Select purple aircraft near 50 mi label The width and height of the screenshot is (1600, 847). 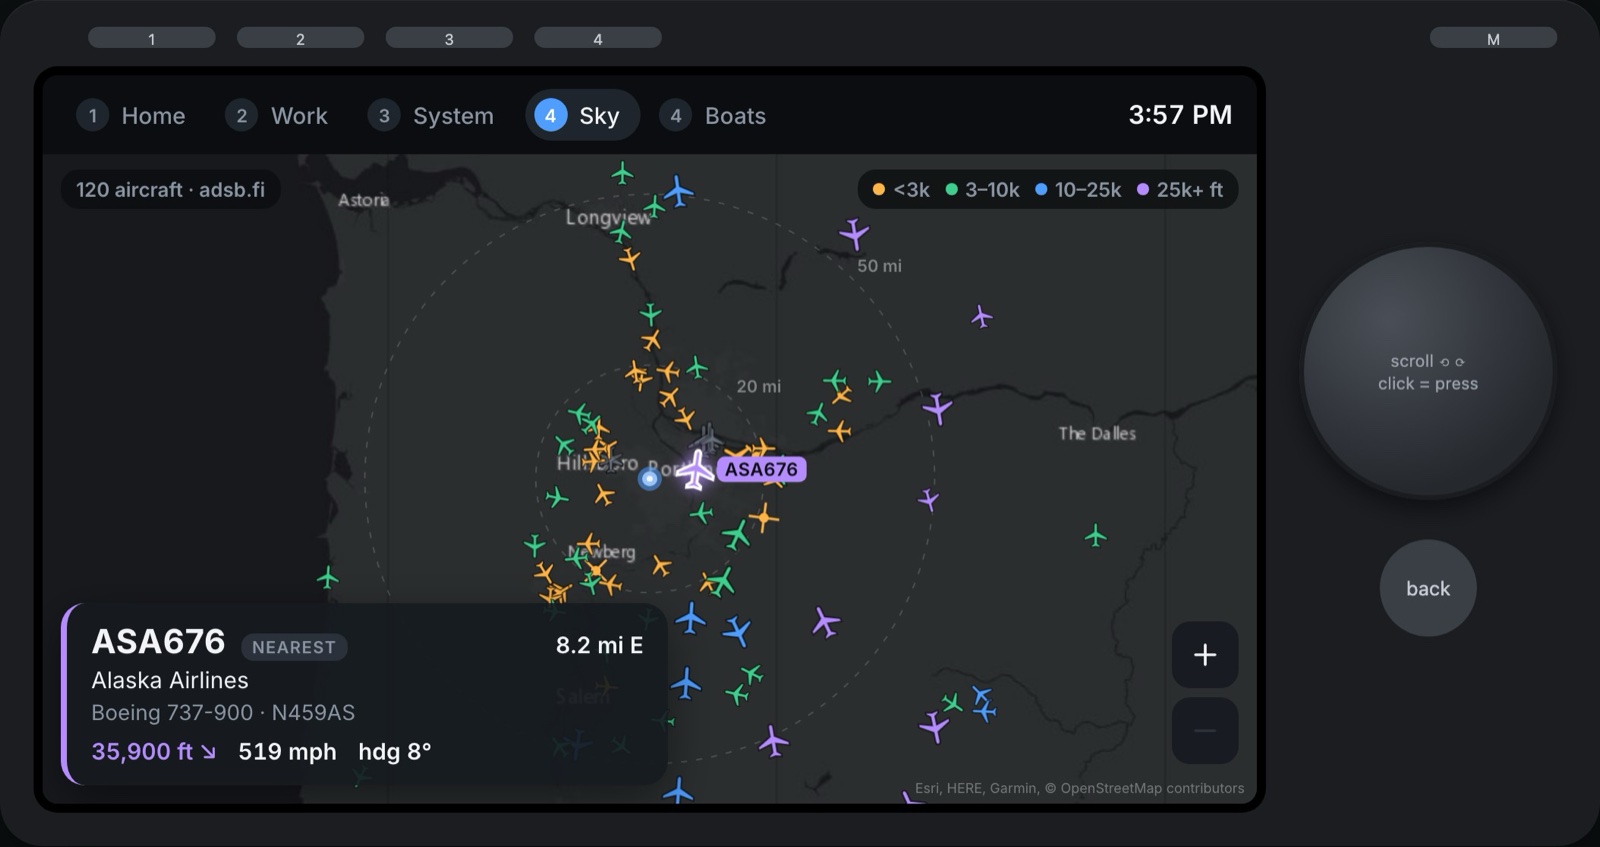pos(854,234)
